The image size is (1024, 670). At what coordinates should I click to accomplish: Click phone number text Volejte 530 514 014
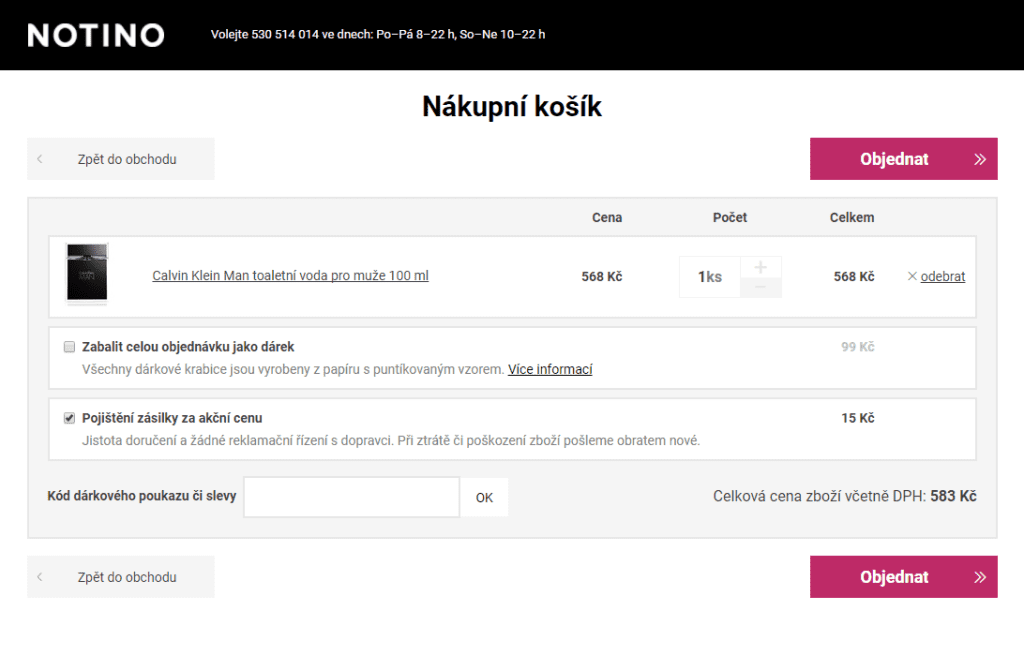(264, 34)
